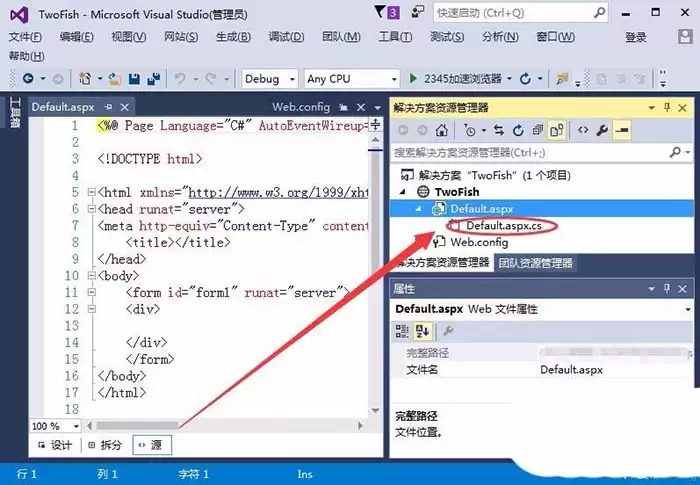The width and height of the screenshot is (700, 485).
Task: Select Web.config in Solution Explorer
Action: tap(479, 242)
